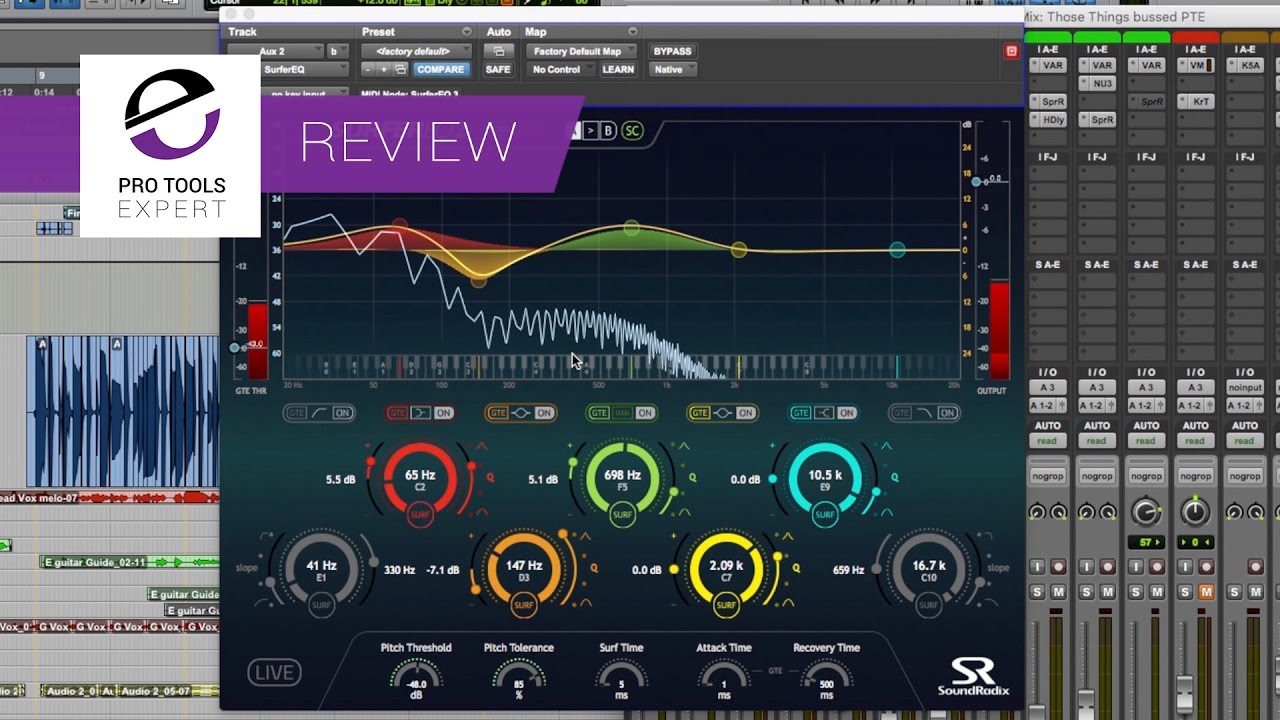Image resolution: width=1280 pixels, height=720 pixels.
Task: Click the VM insert slot in the mixer
Action: point(1196,66)
